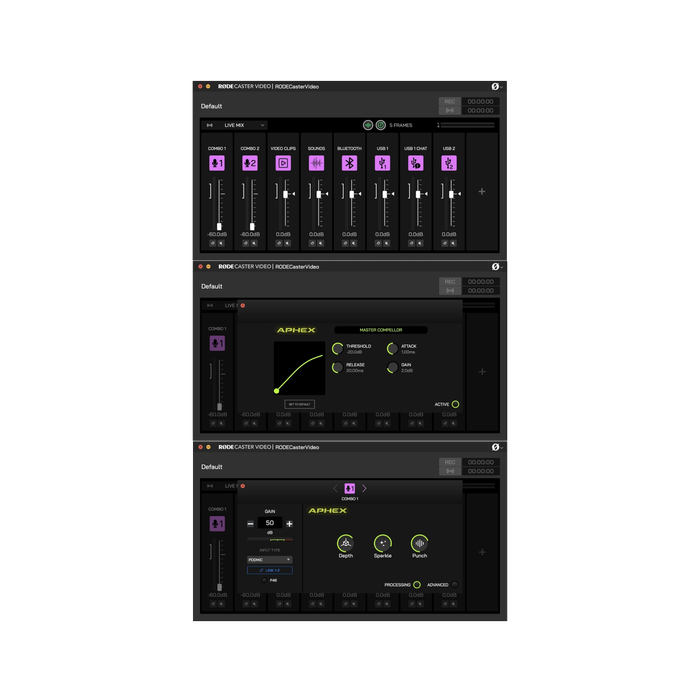The image size is (700, 700).
Task: Click the REC button in the middle window
Action: click(450, 282)
